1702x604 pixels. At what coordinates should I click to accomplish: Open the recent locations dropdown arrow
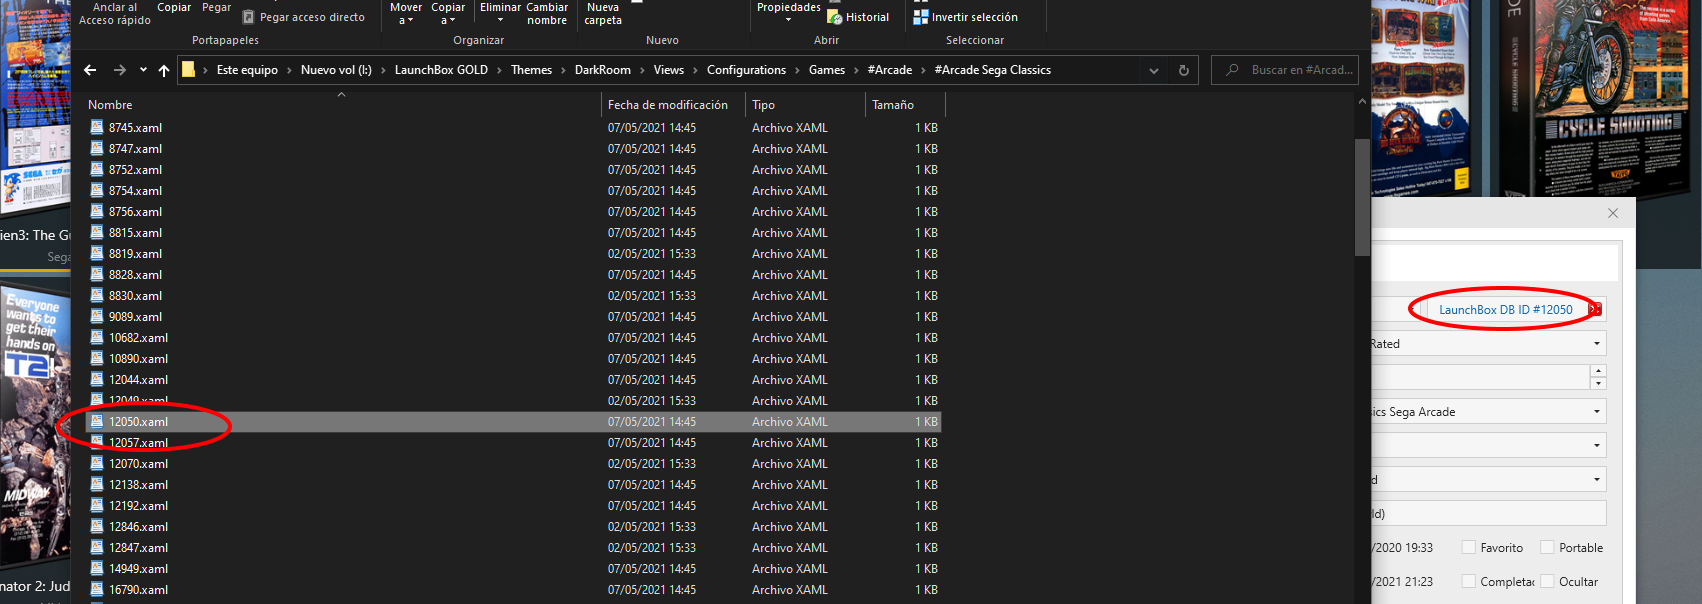click(143, 70)
